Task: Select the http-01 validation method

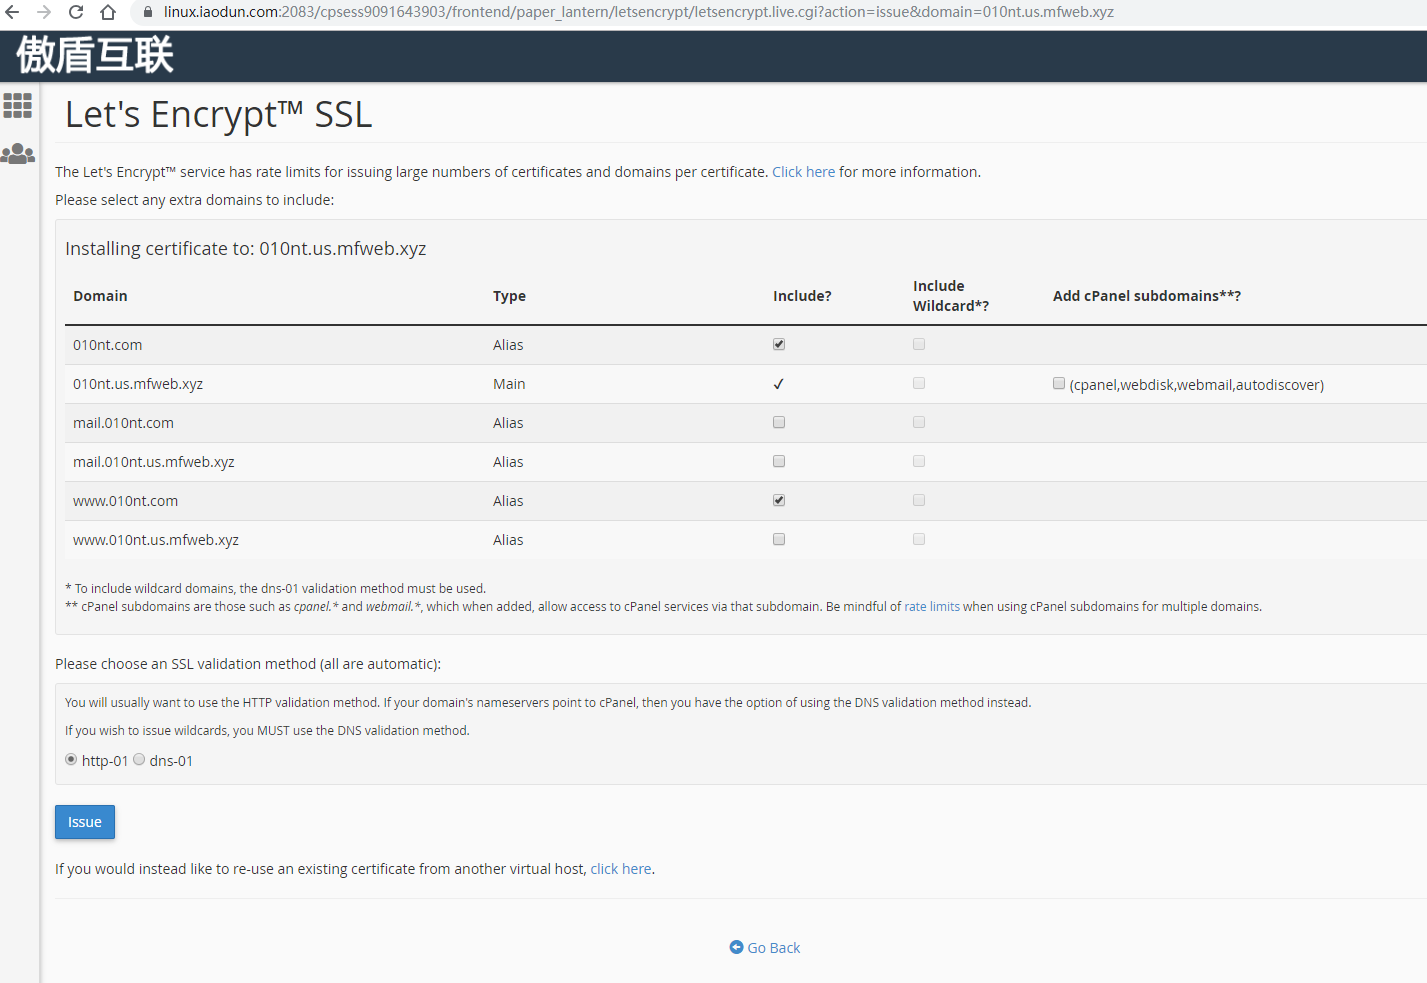Action: [71, 759]
